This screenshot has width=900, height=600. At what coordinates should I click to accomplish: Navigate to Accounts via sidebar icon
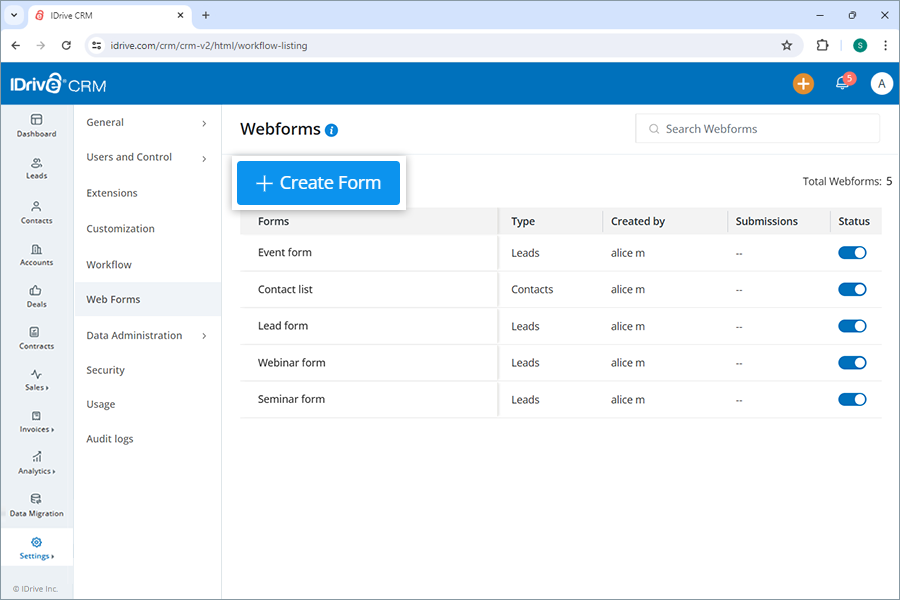coord(37,254)
